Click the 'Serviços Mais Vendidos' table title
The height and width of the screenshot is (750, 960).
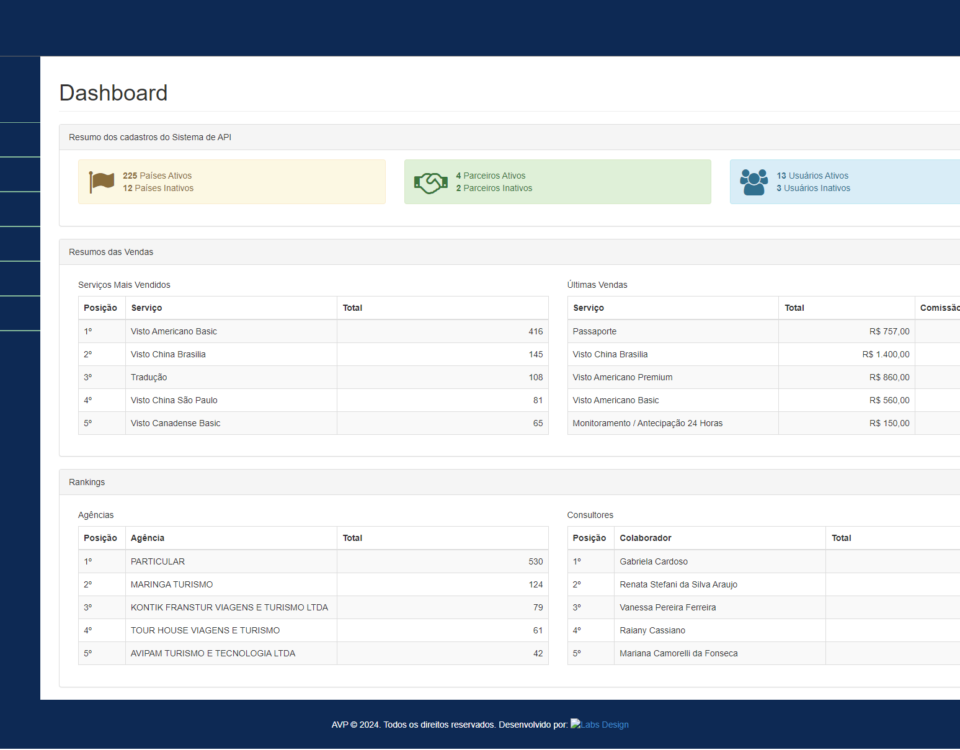click(x=124, y=285)
